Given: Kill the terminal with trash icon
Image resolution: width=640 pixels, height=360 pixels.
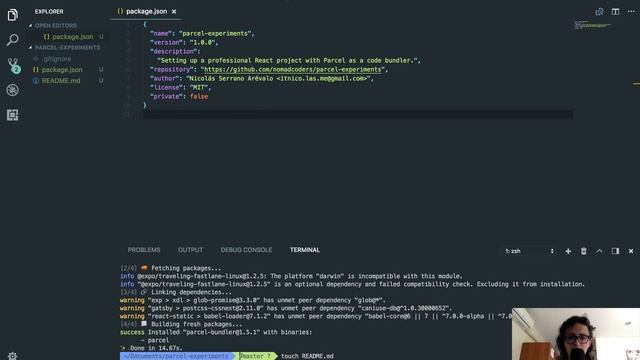Looking at the screenshot, I should point(584,251).
